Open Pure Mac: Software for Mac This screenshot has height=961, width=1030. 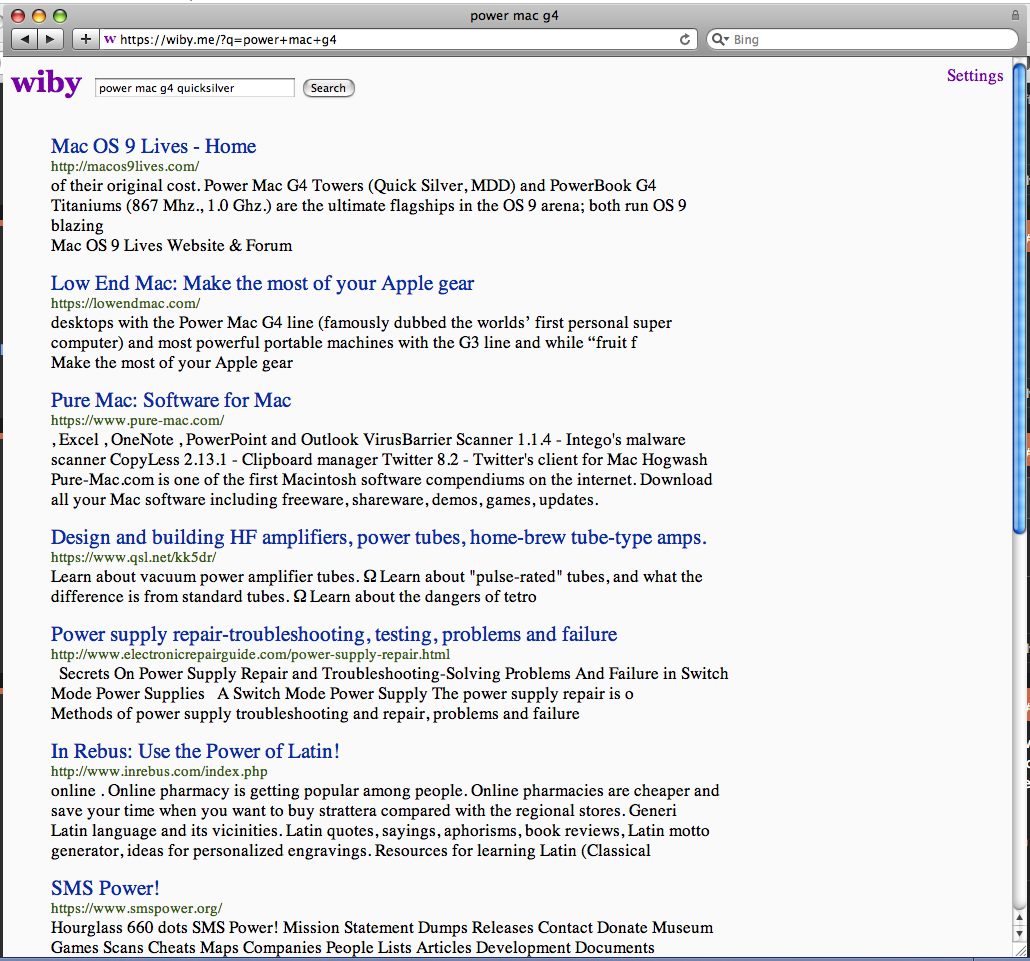(171, 400)
